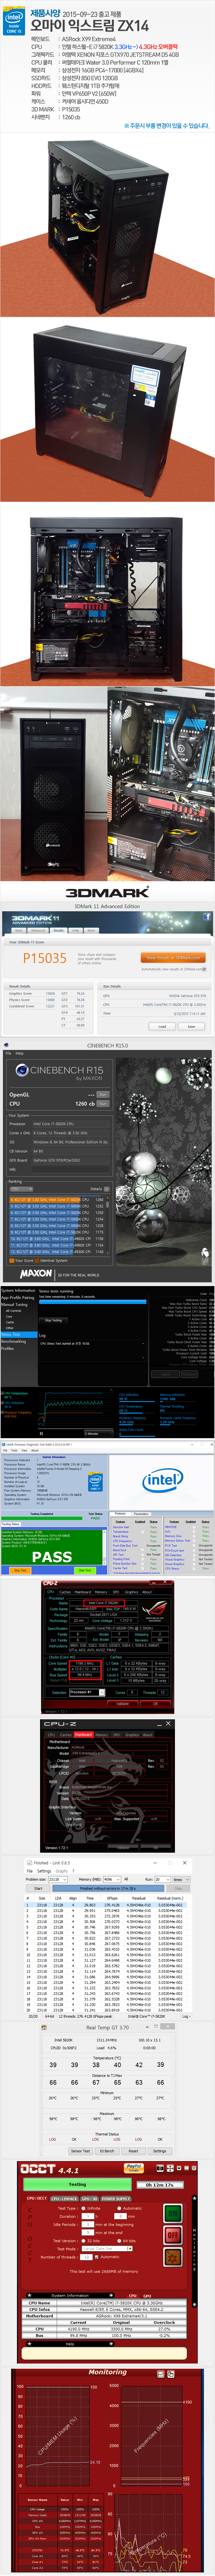This screenshot has width=215, height=2576.
Task: Open the POWER SUPPLY tab in OCCT
Action: point(116,2199)
